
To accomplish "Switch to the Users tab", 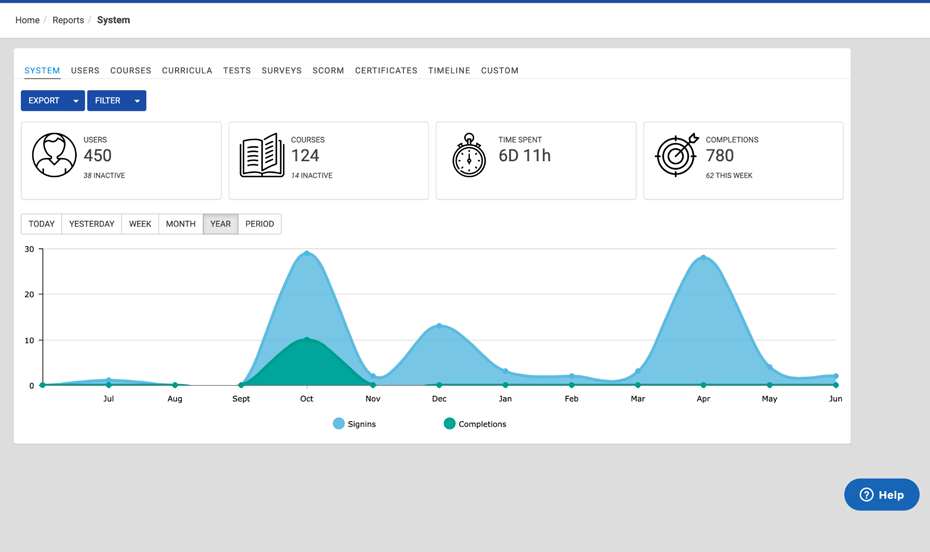I will [x=85, y=71].
